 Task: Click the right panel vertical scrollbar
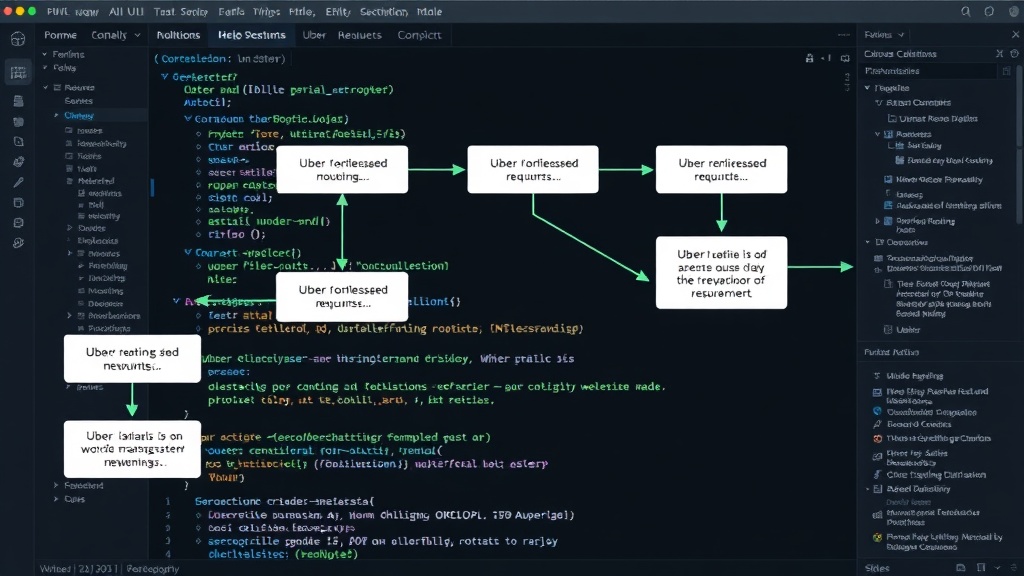click(x=1019, y=144)
